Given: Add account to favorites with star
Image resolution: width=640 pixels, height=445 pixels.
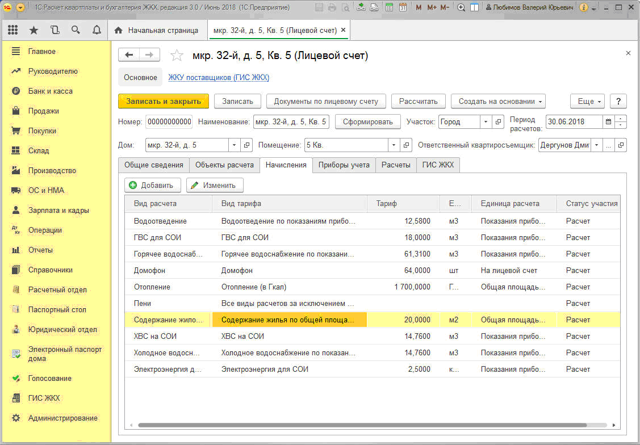Looking at the screenshot, I should pyautogui.click(x=177, y=55).
